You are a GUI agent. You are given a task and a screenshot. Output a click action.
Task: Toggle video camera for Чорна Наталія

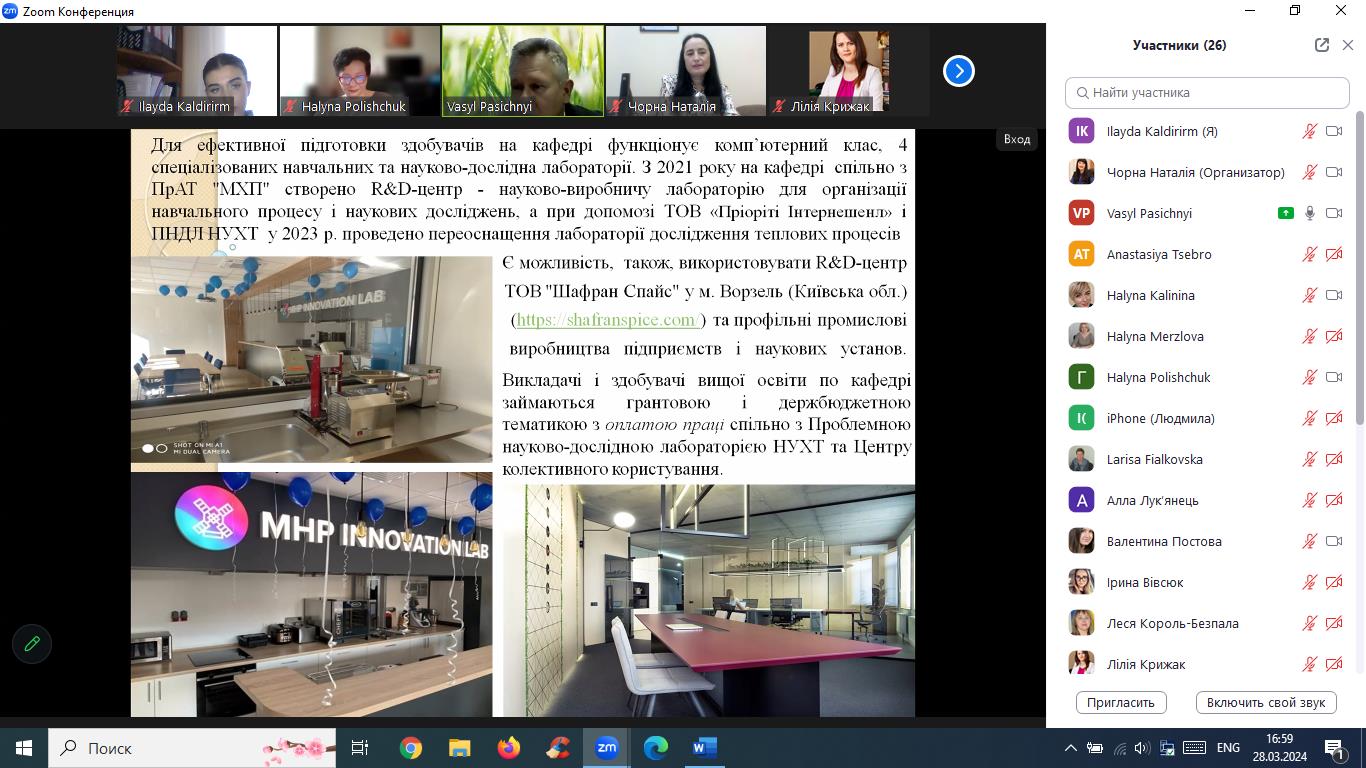coord(1333,172)
